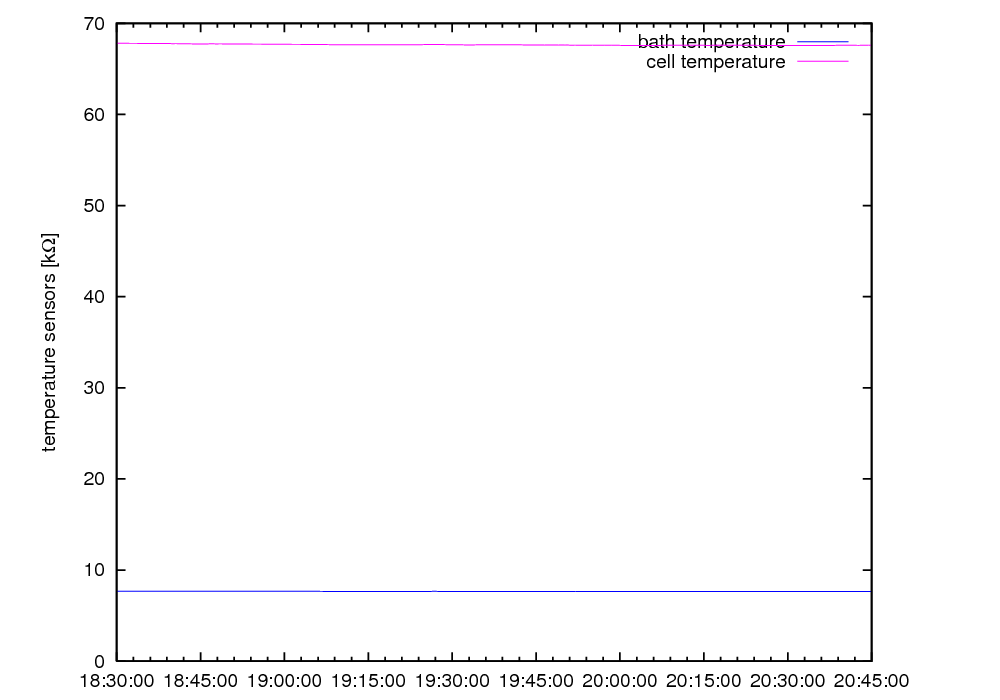Select the 20:45:00 x-axis tick label
Viewport: 1000px width, 700px height.
(x=871, y=681)
